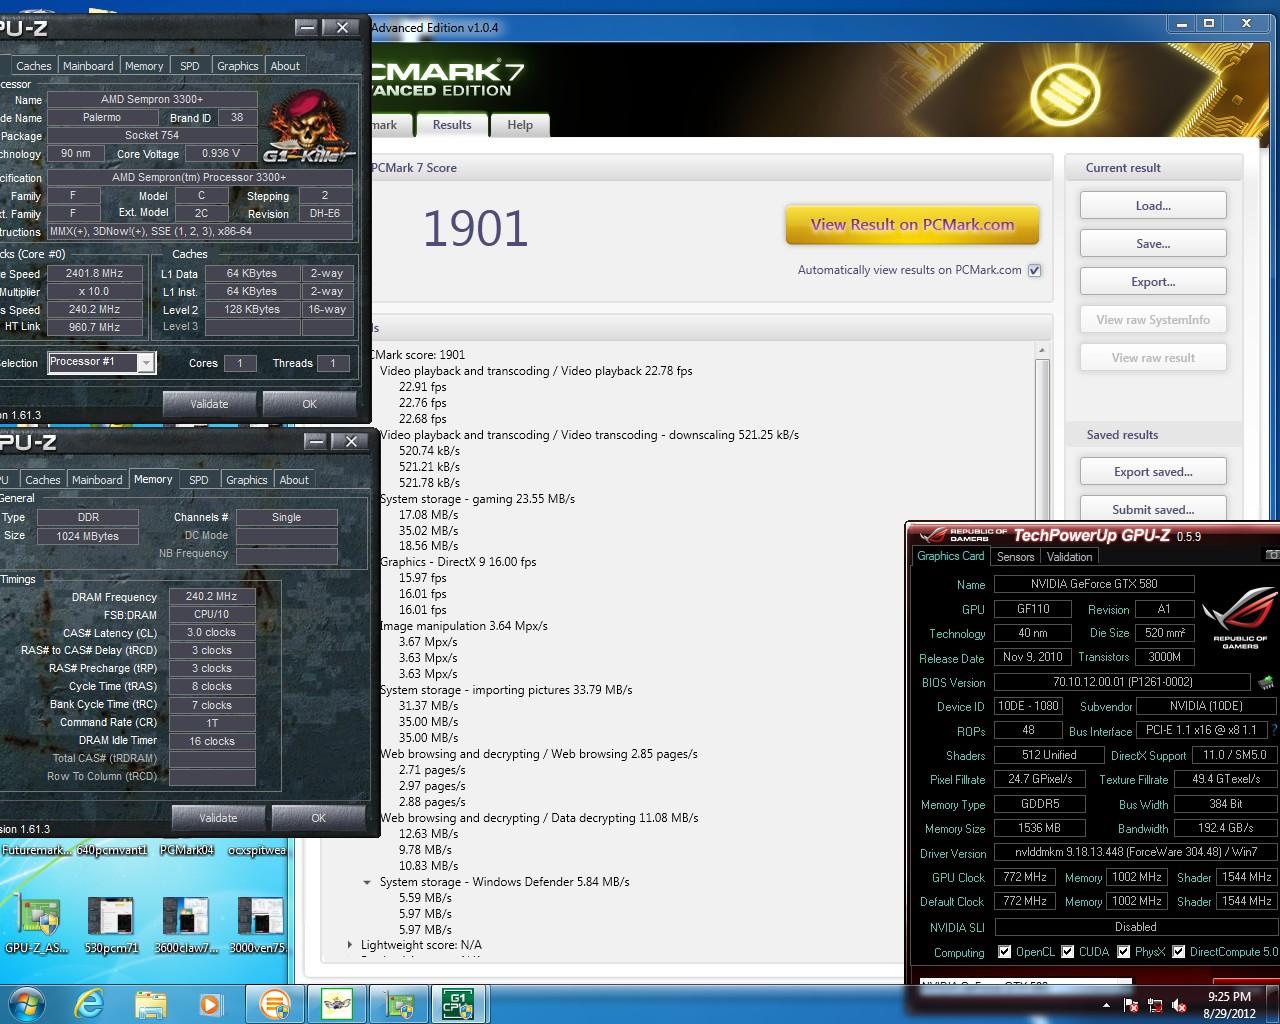The width and height of the screenshot is (1280, 1024).
Task: Open Windows Media Player taskbar icon
Action: 210,1003
